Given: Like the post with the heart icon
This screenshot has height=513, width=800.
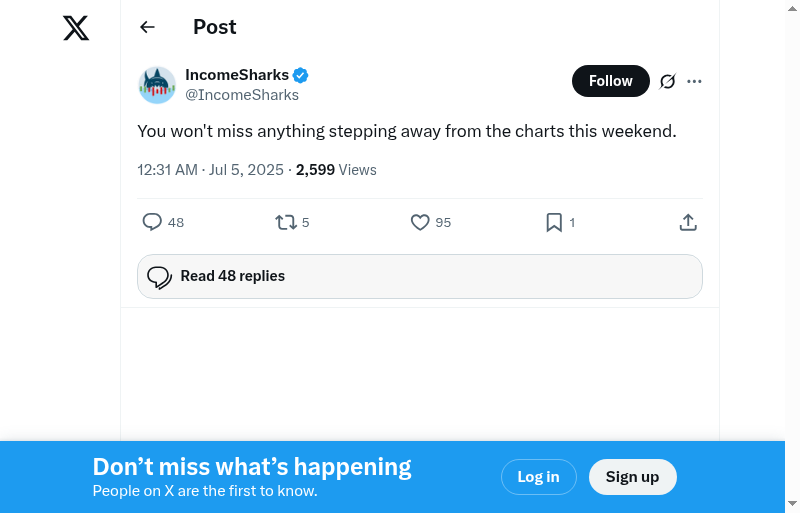Looking at the screenshot, I should click(x=420, y=222).
